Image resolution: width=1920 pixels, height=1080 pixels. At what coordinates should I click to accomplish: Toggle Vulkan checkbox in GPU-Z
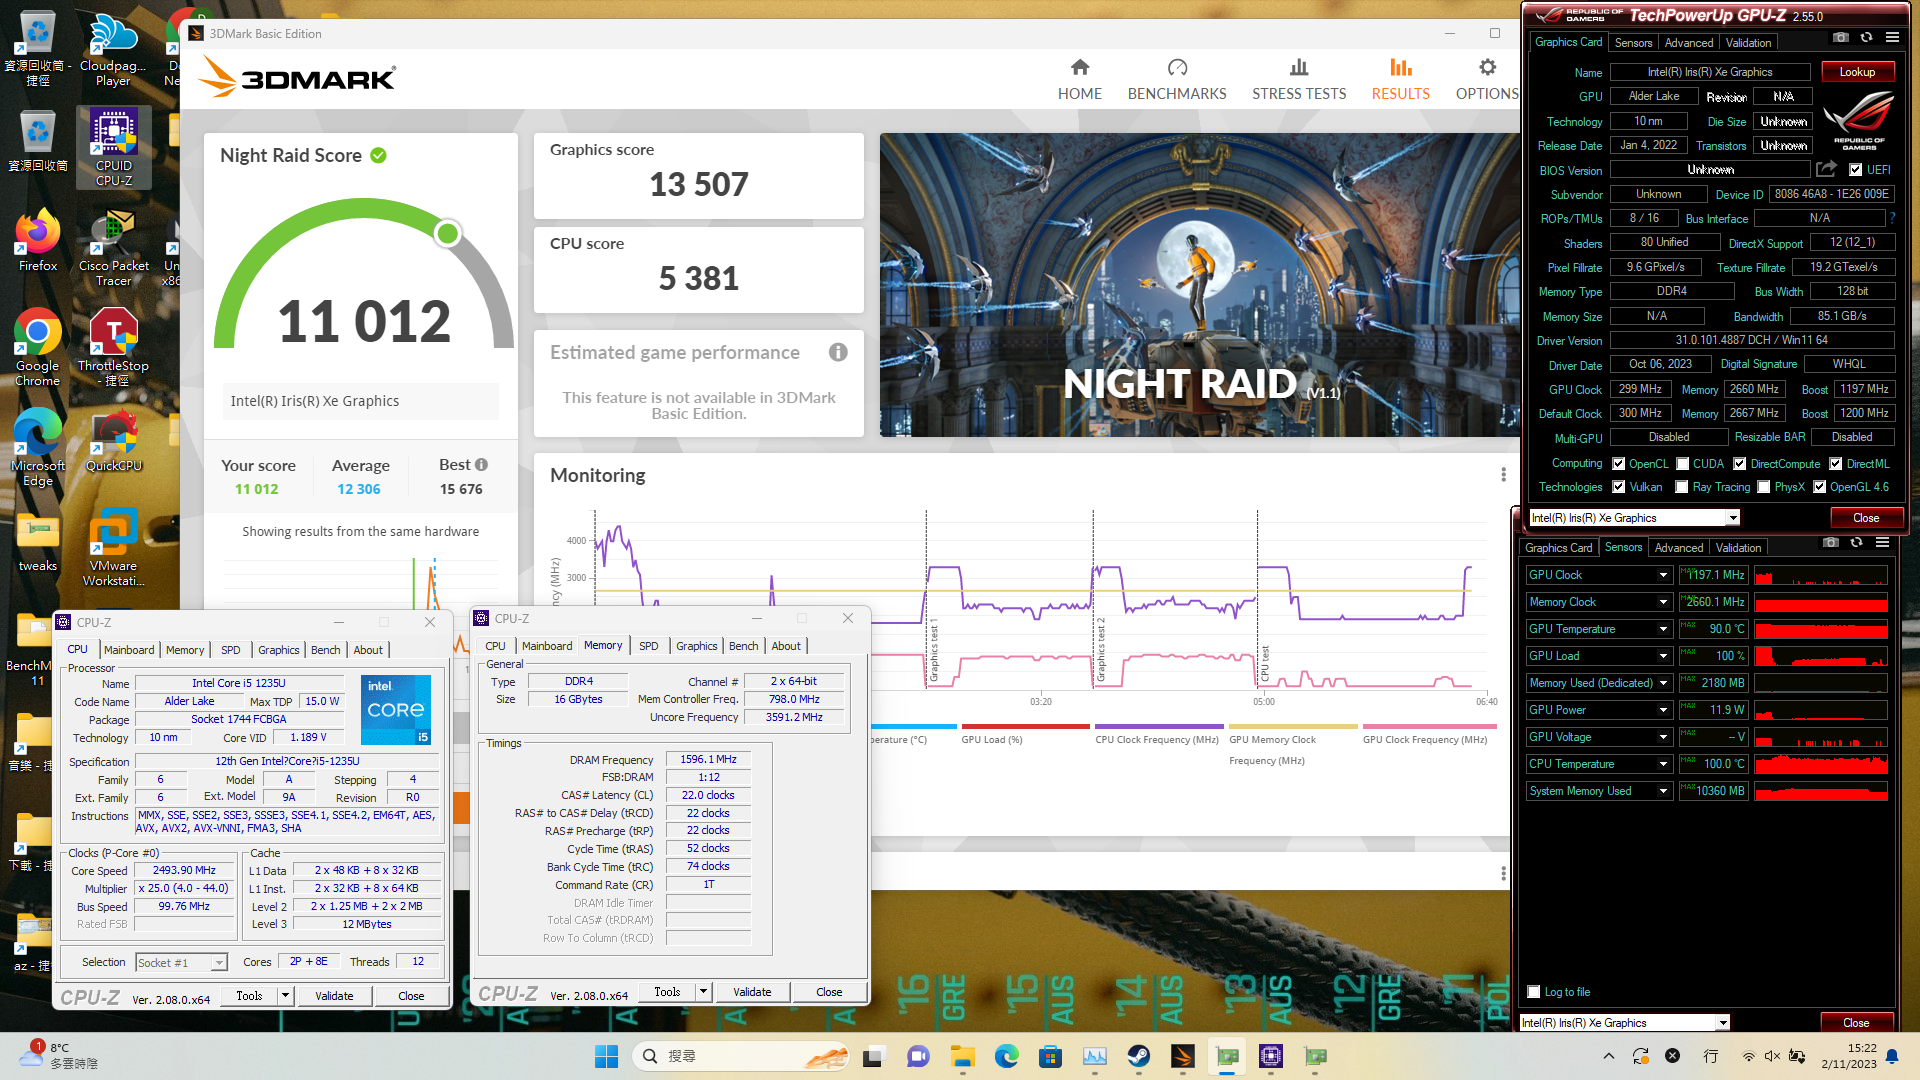[x=1618, y=486]
